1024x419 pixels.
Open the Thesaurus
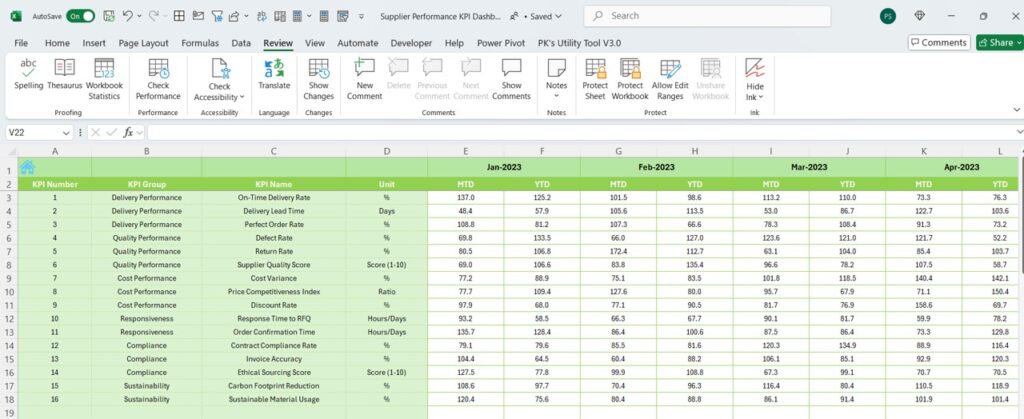[x=65, y=74]
